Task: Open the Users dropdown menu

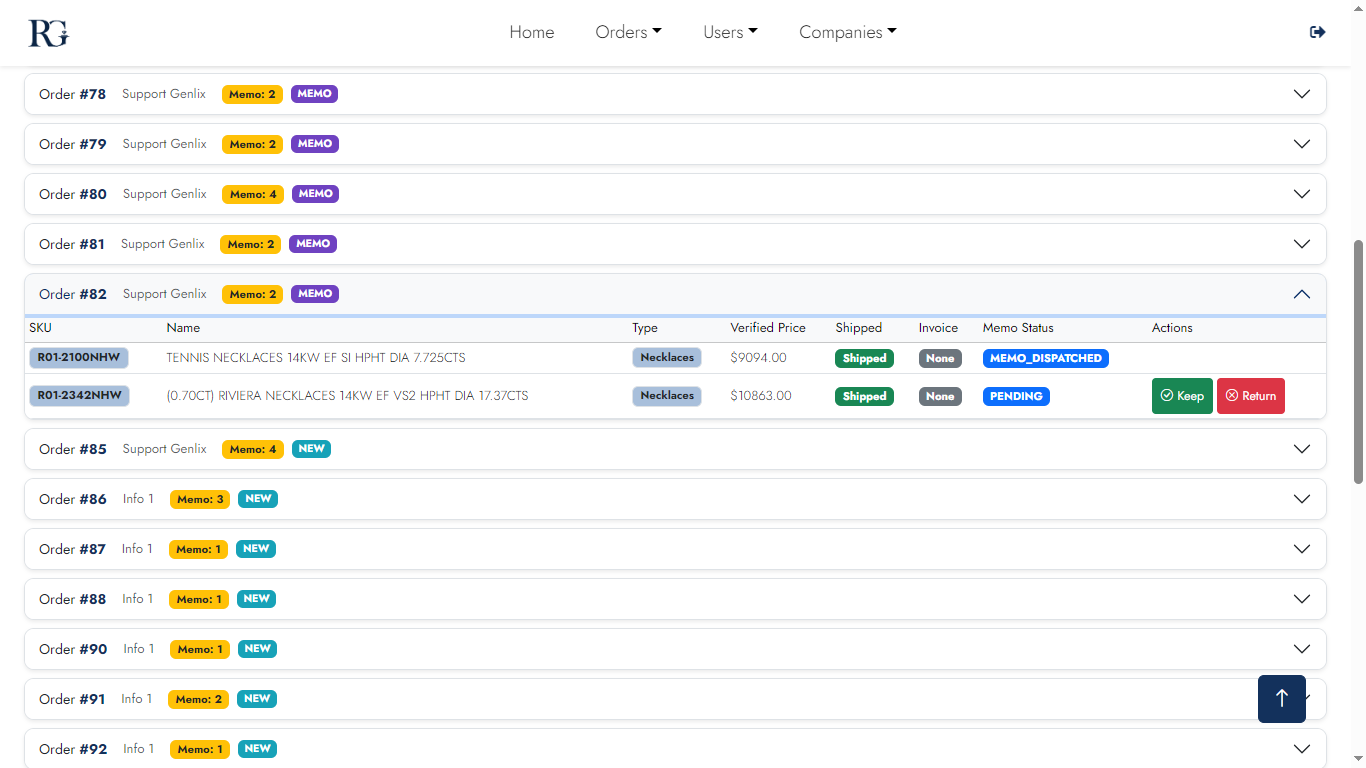Action: point(730,32)
